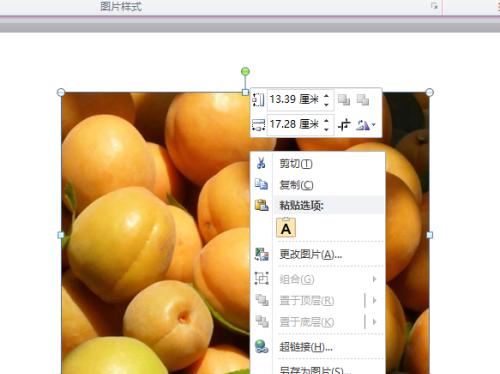Viewport: 500px width, 374px height.
Task: Choose 更改图片(A)... from context menu
Action: click(318, 255)
